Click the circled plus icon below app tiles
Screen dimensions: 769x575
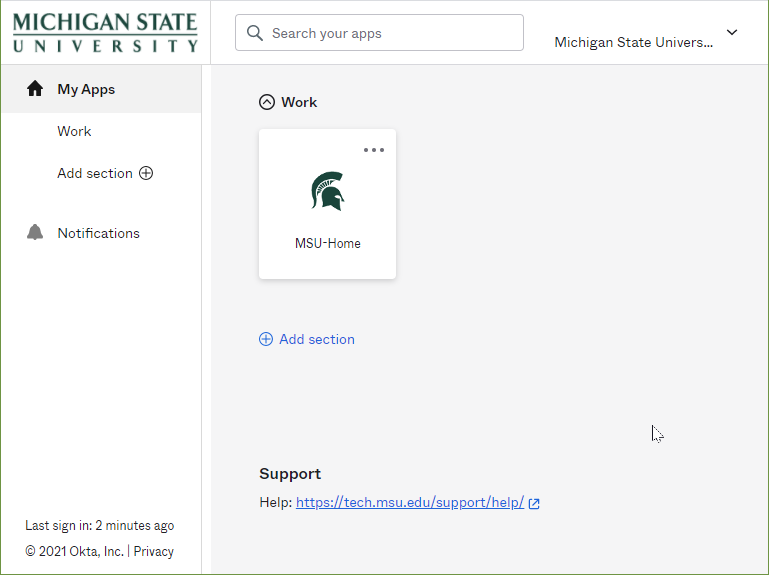[x=266, y=339]
